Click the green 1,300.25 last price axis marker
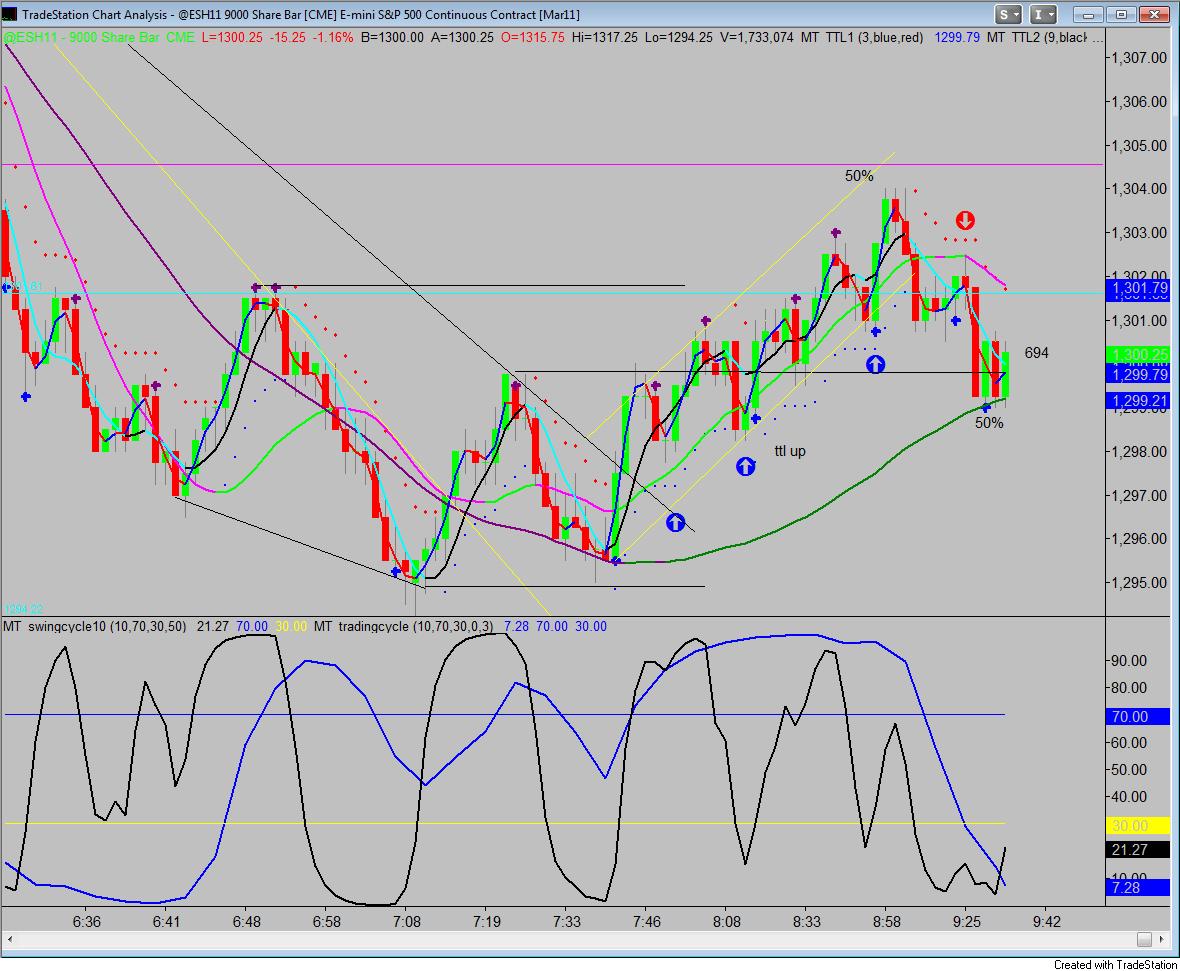The image size is (1180, 971). click(x=1137, y=355)
